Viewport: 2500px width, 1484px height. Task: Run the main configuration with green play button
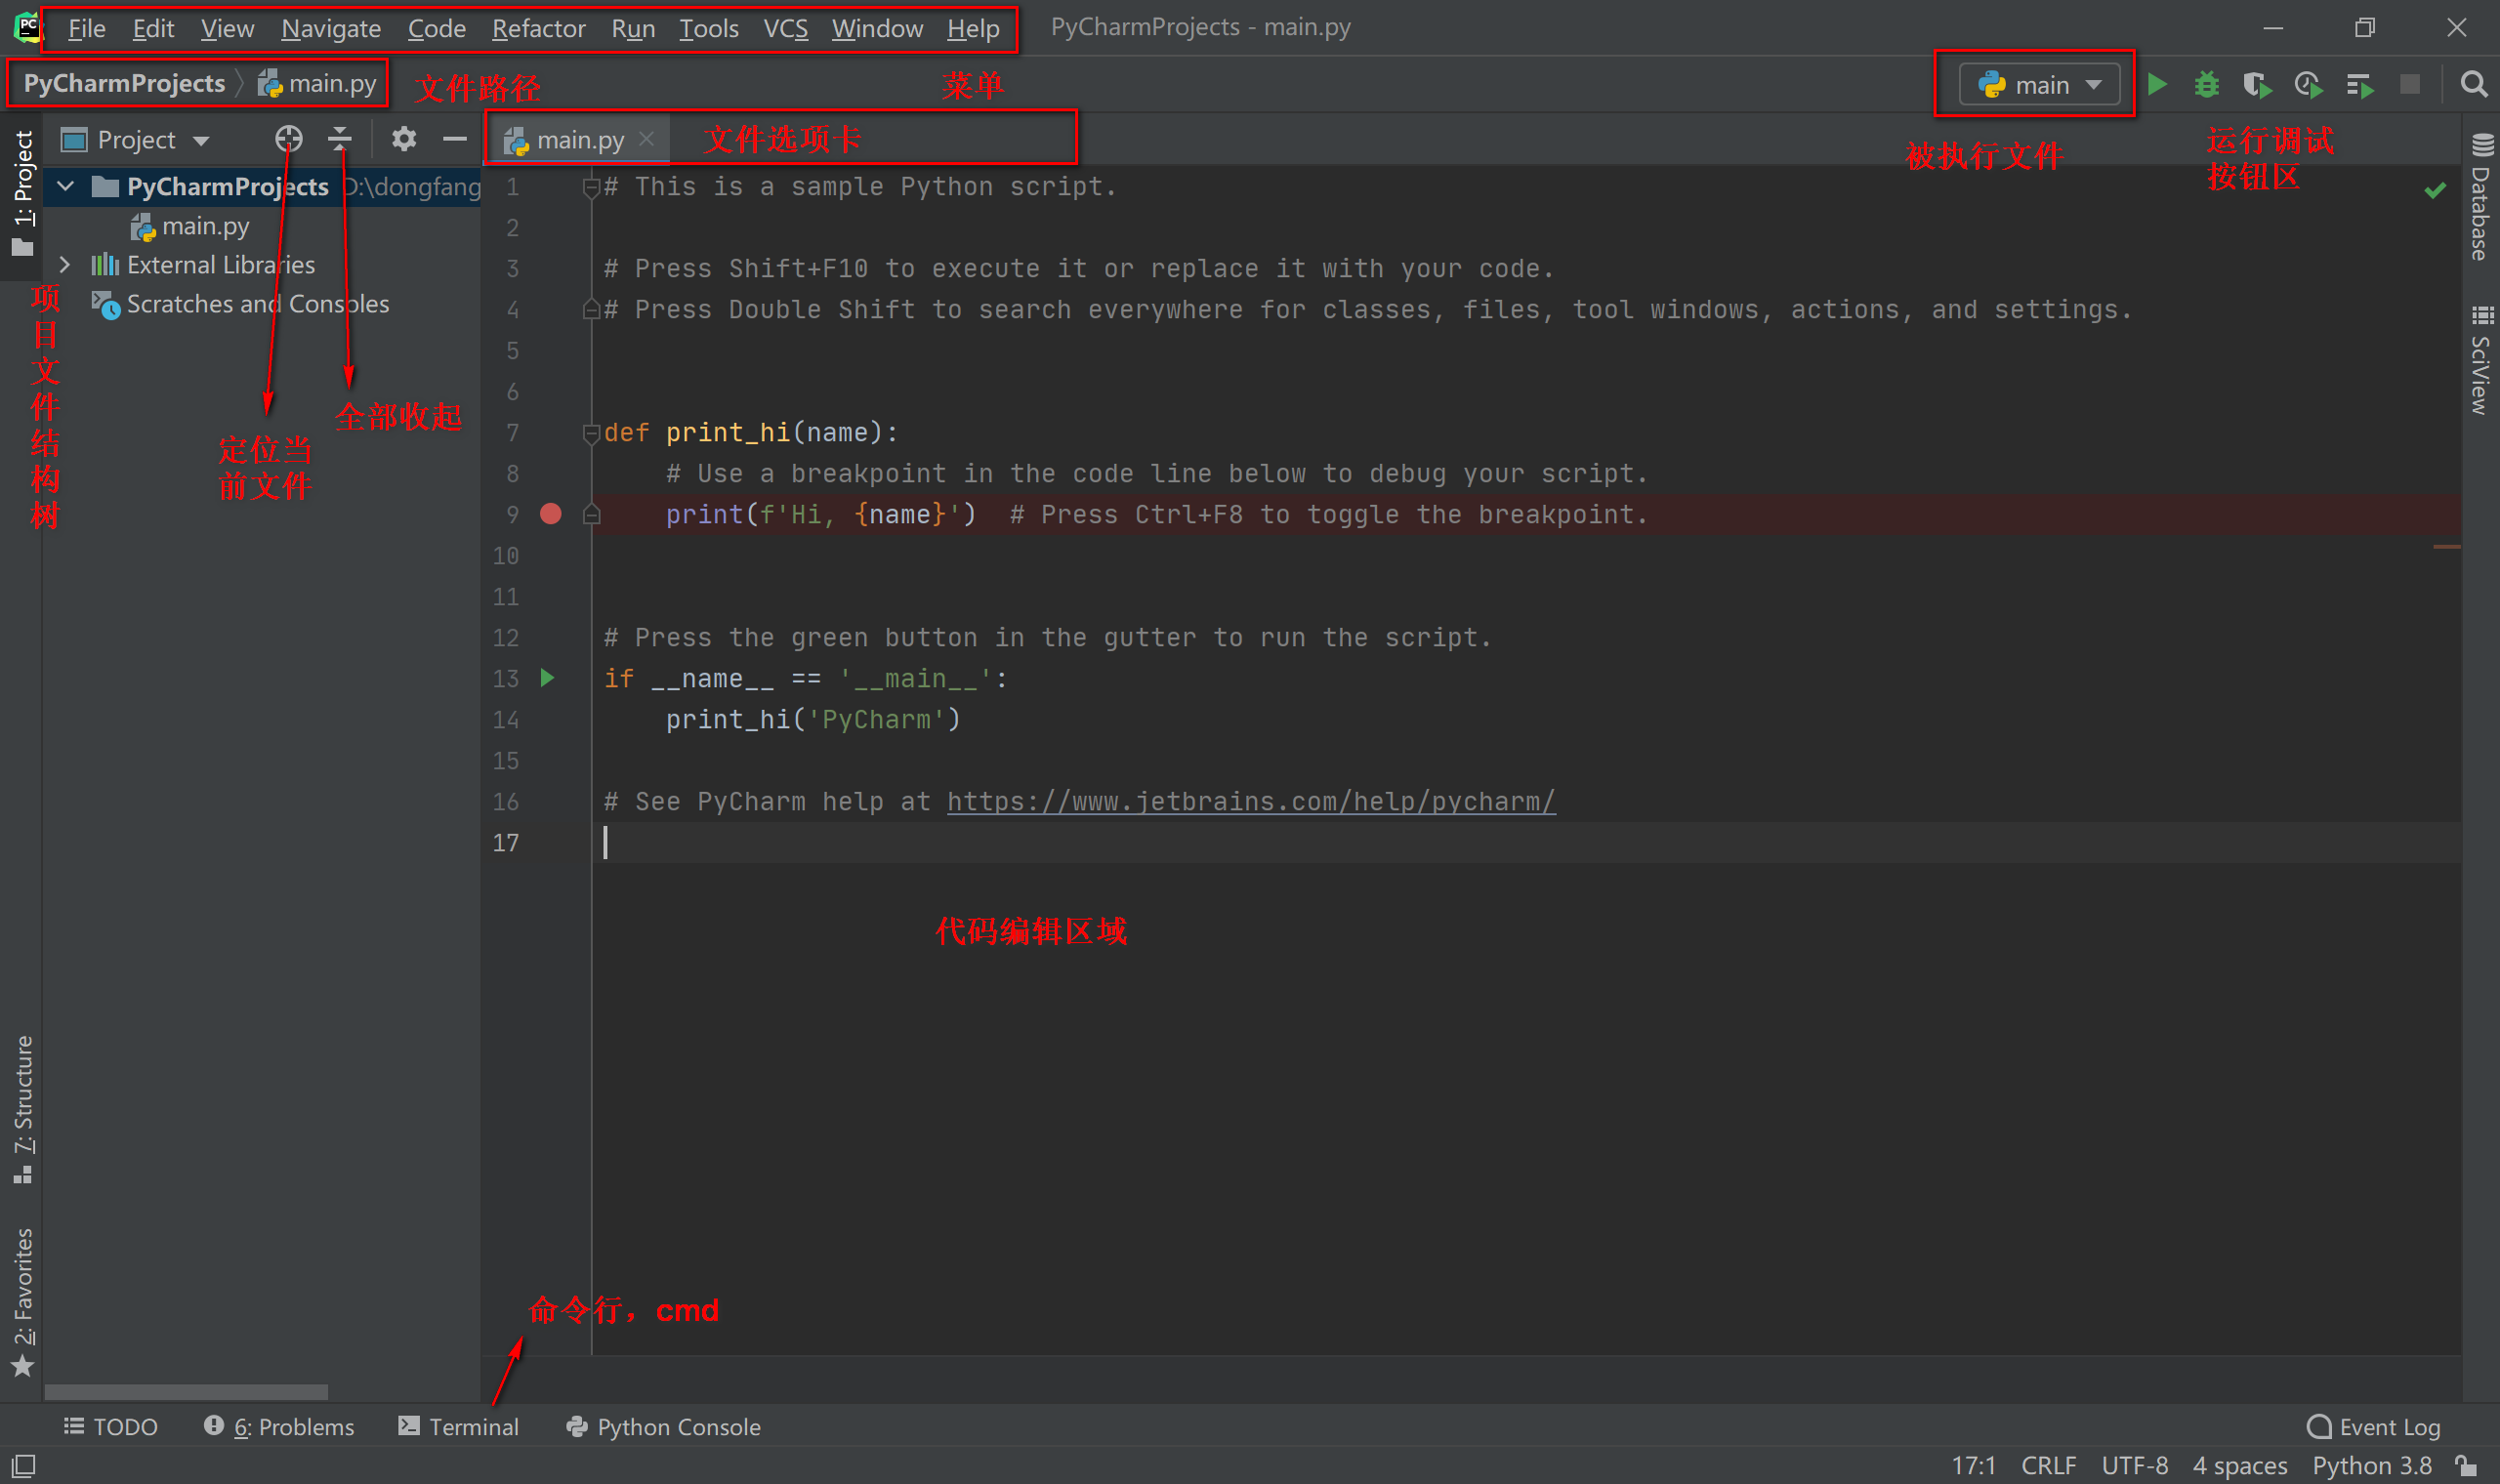click(x=2157, y=84)
